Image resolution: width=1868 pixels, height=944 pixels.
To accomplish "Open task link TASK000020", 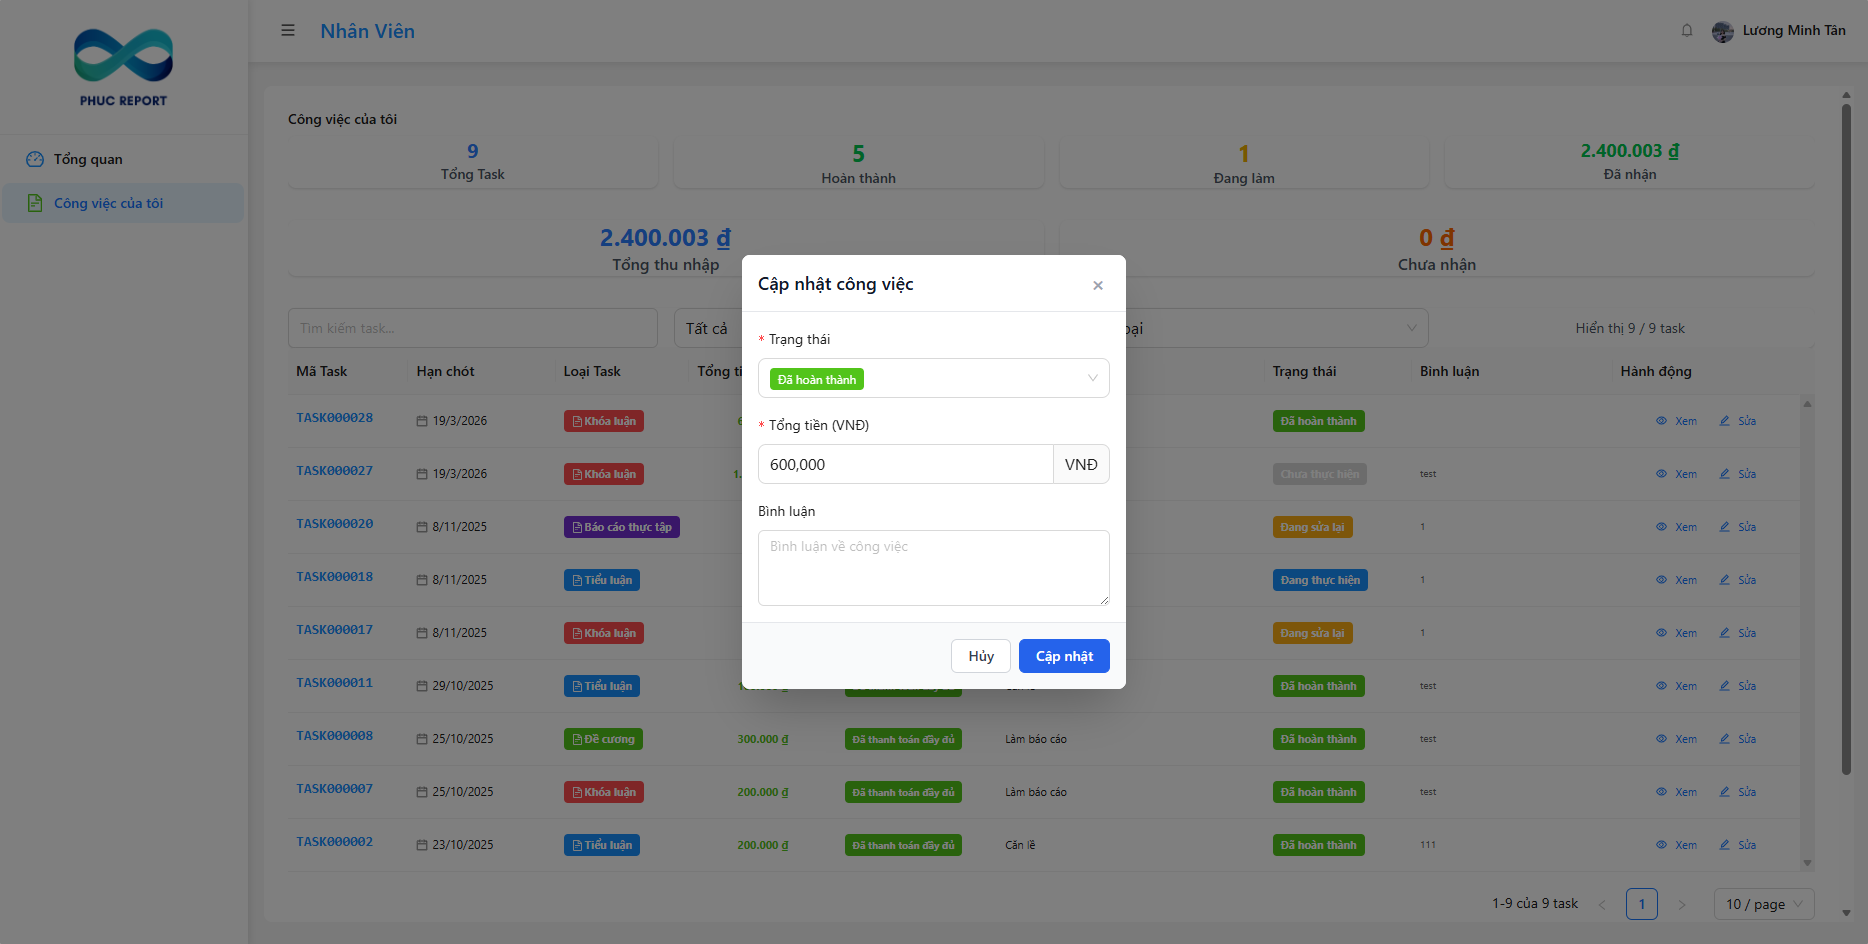I will (334, 524).
